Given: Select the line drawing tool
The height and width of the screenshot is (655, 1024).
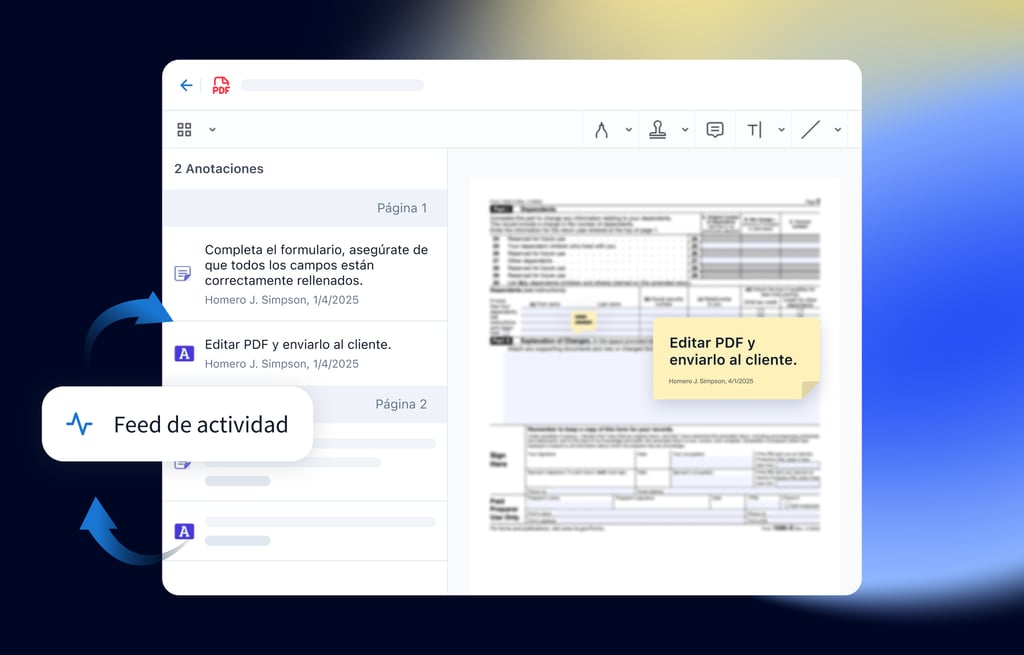Looking at the screenshot, I should coord(811,130).
